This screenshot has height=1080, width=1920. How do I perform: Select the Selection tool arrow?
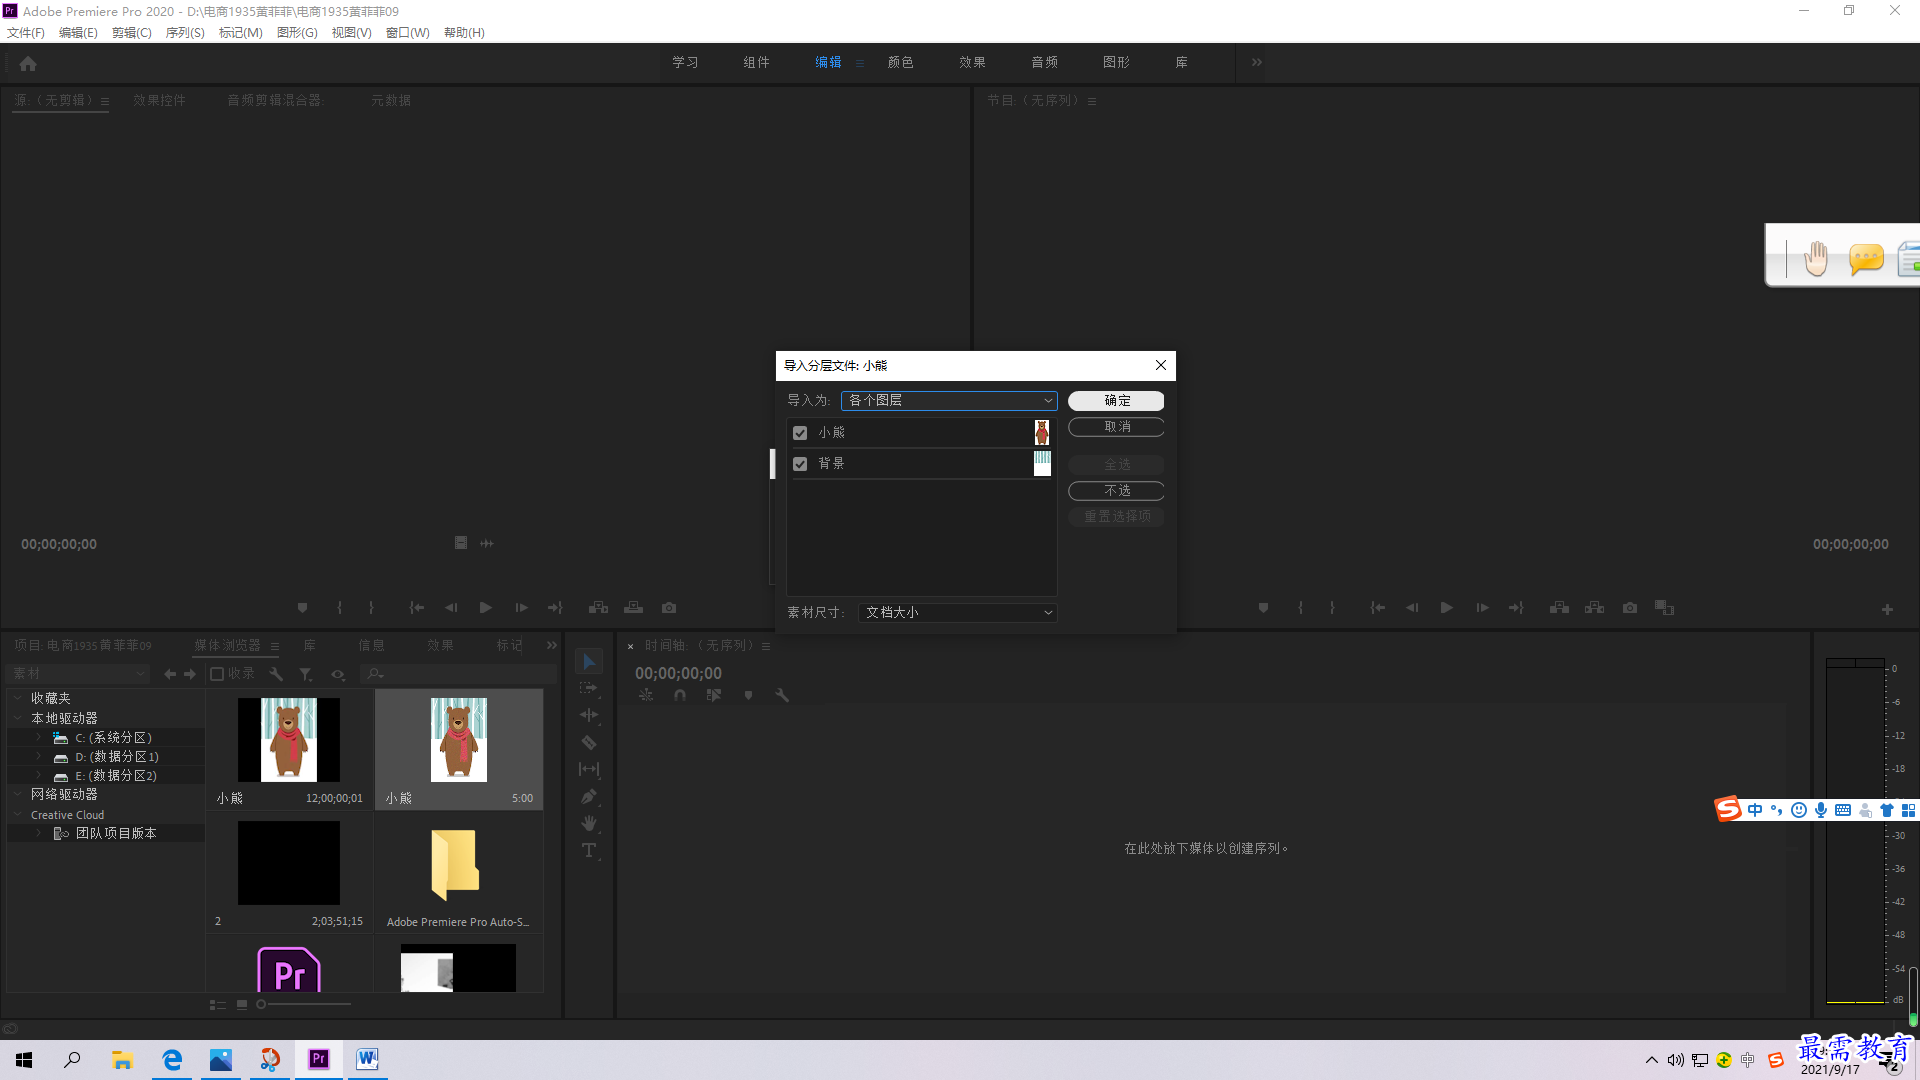[x=589, y=662]
